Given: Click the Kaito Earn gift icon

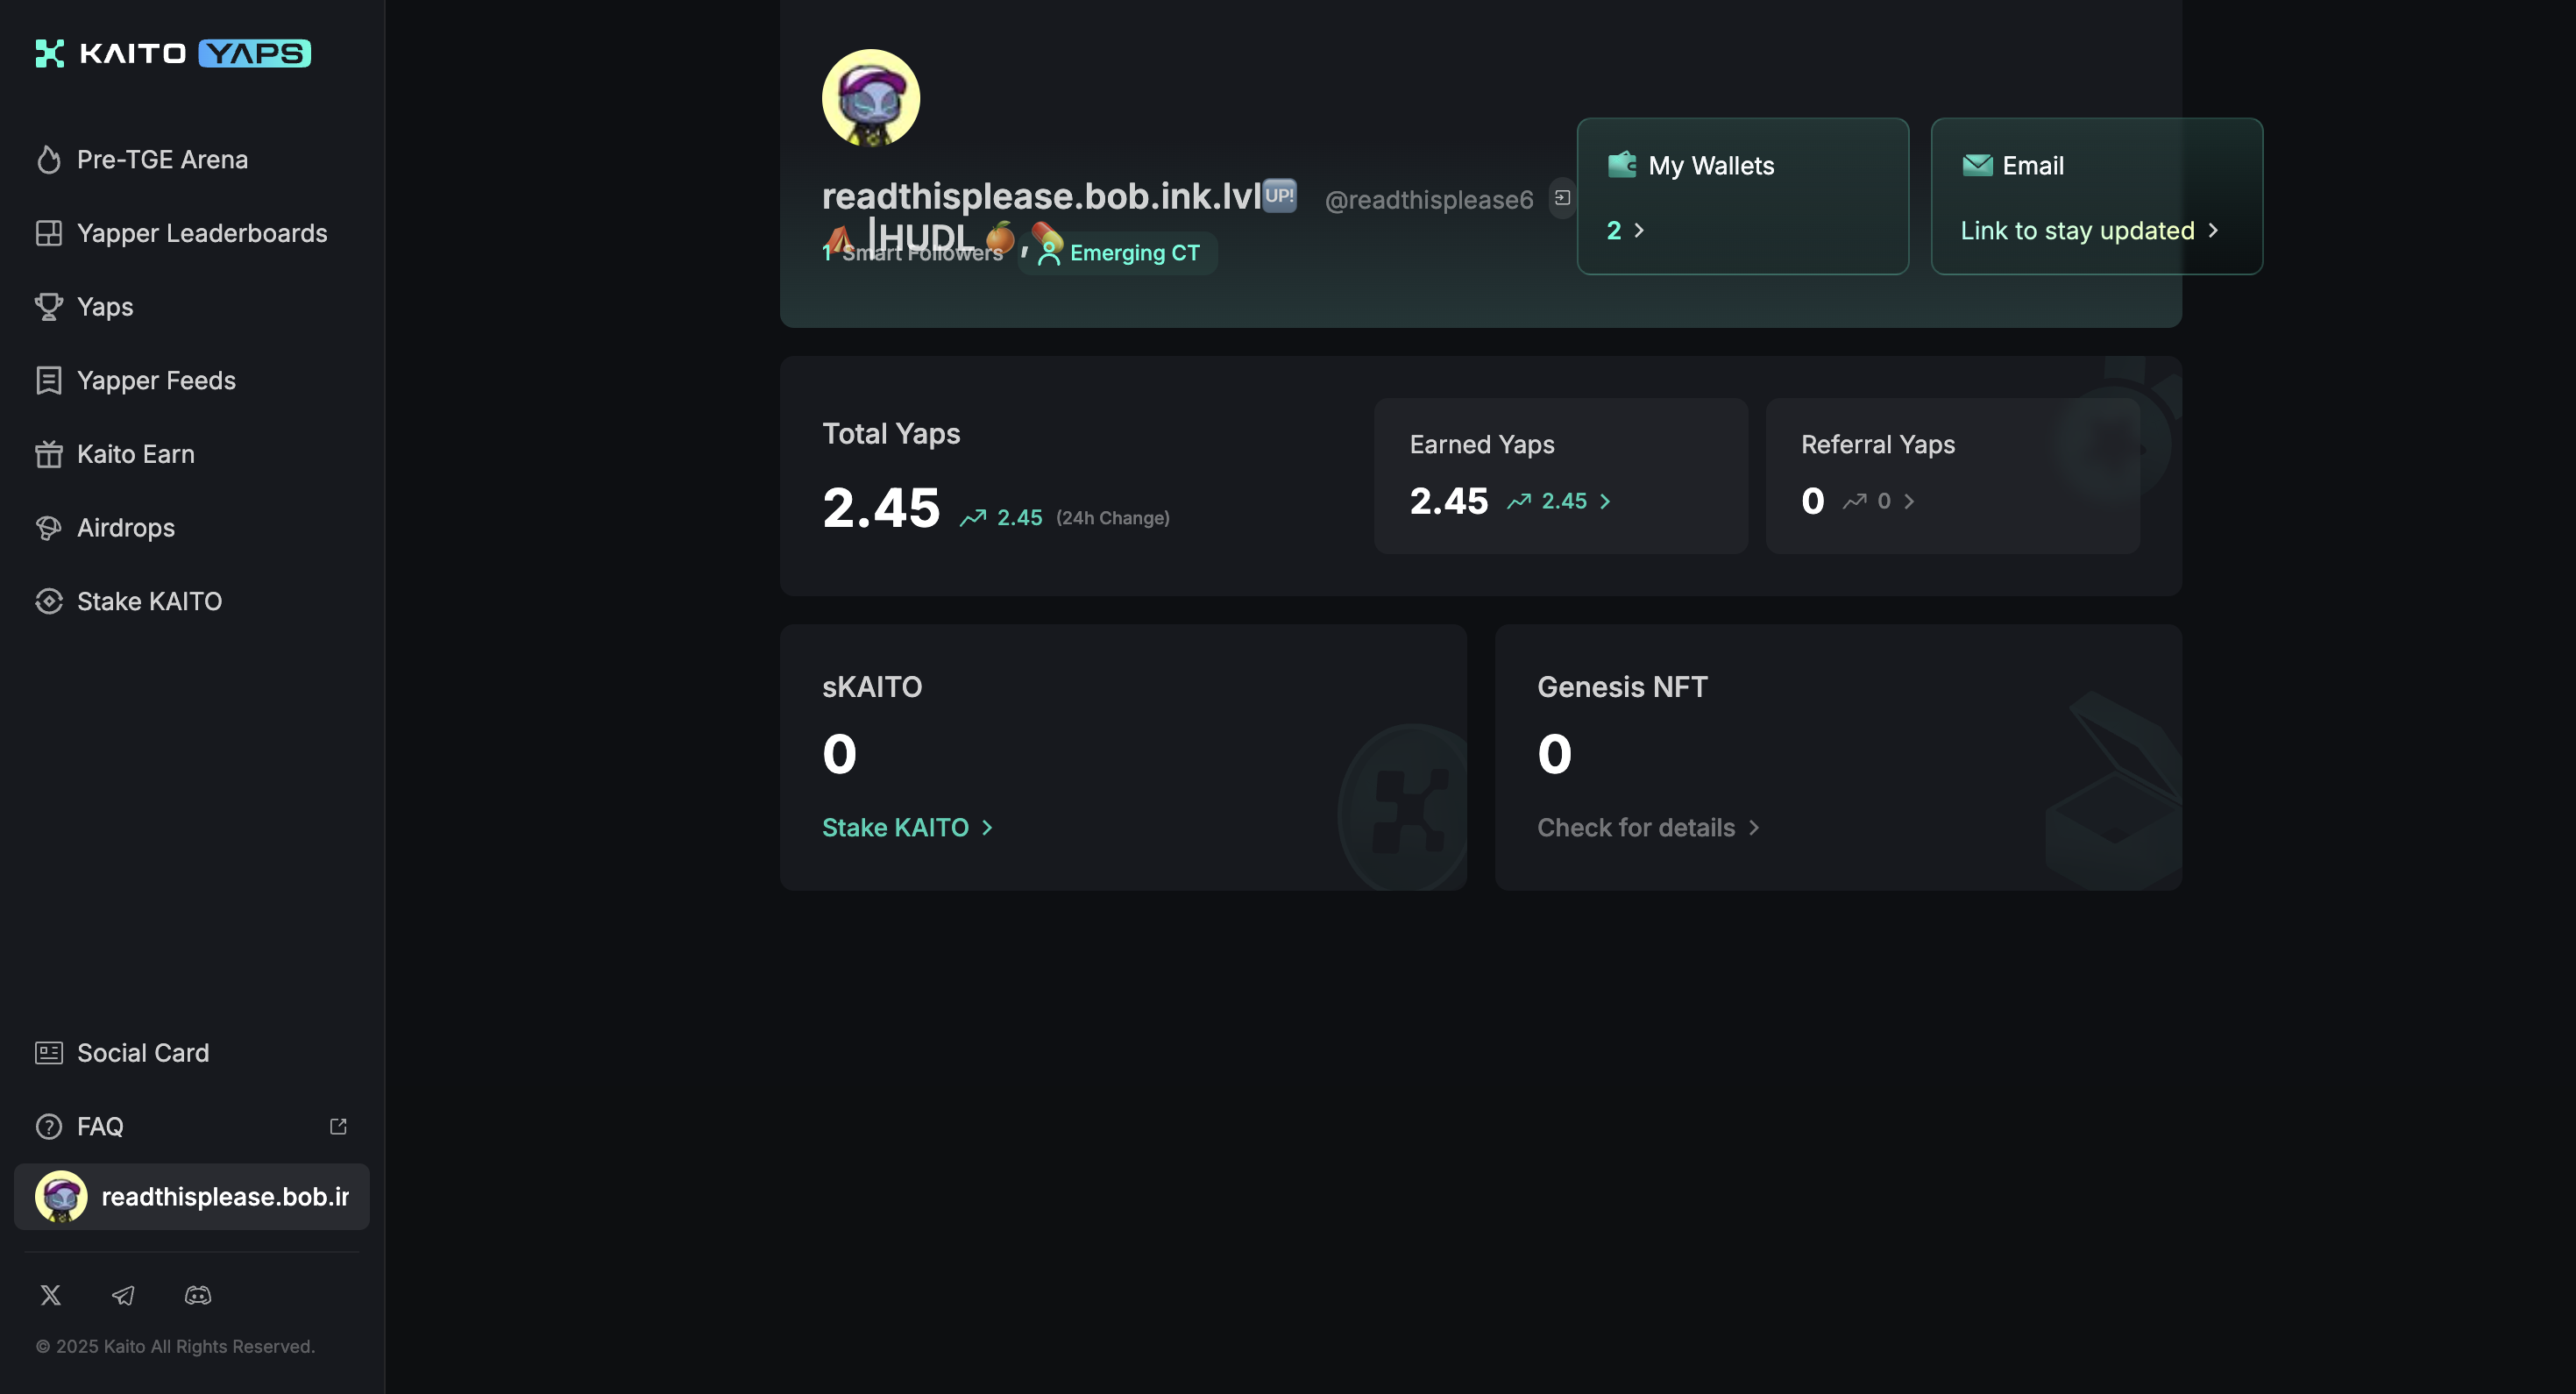Looking at the screenshot, I should click(49, 454).
